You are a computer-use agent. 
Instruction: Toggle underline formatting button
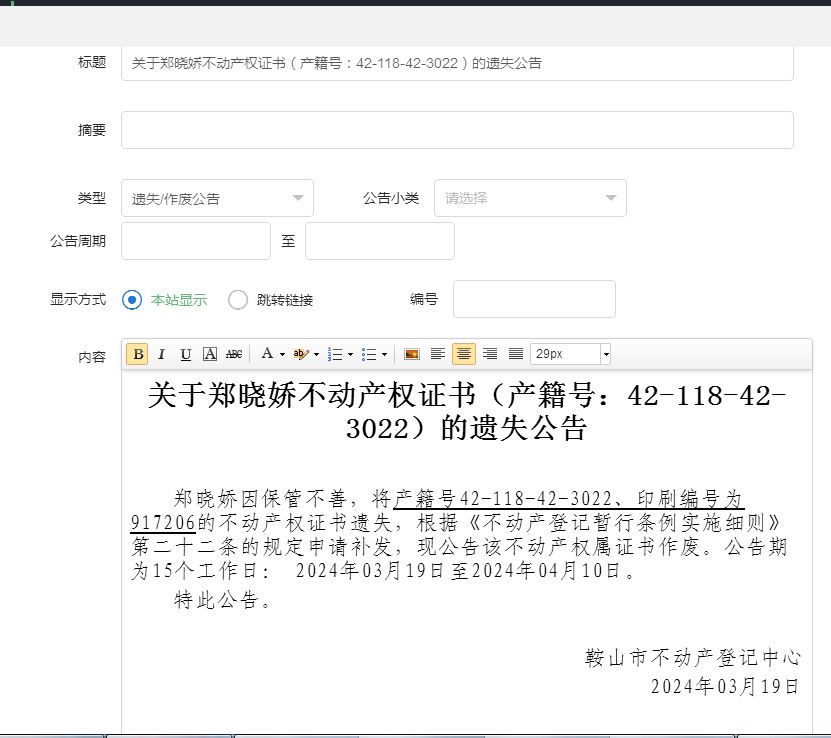(x=185, y=354)
